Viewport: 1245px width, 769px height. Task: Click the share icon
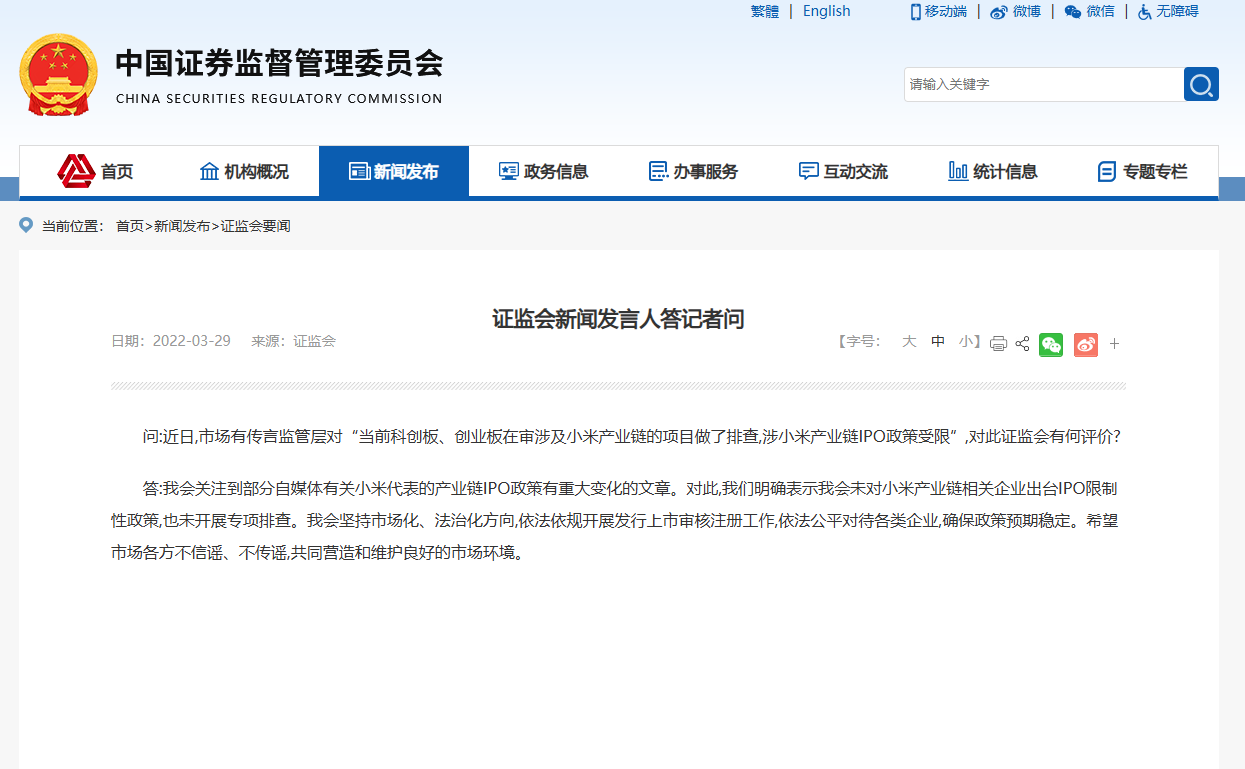click(x=1022, y=344)
